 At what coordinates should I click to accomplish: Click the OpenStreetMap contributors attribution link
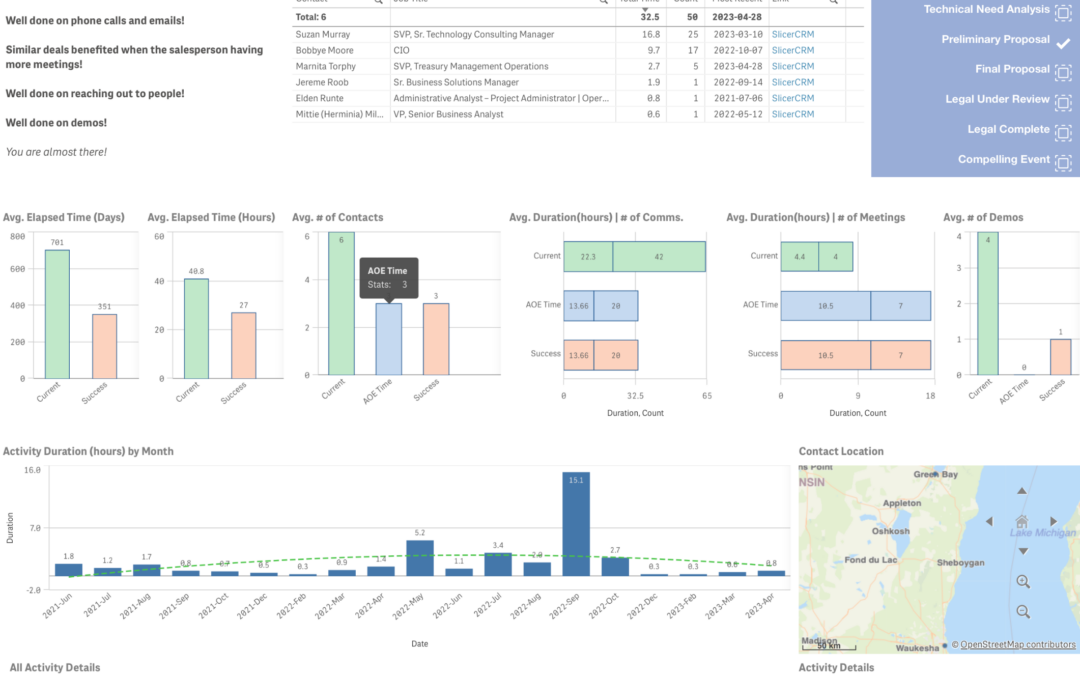[x=1019, y=645]
